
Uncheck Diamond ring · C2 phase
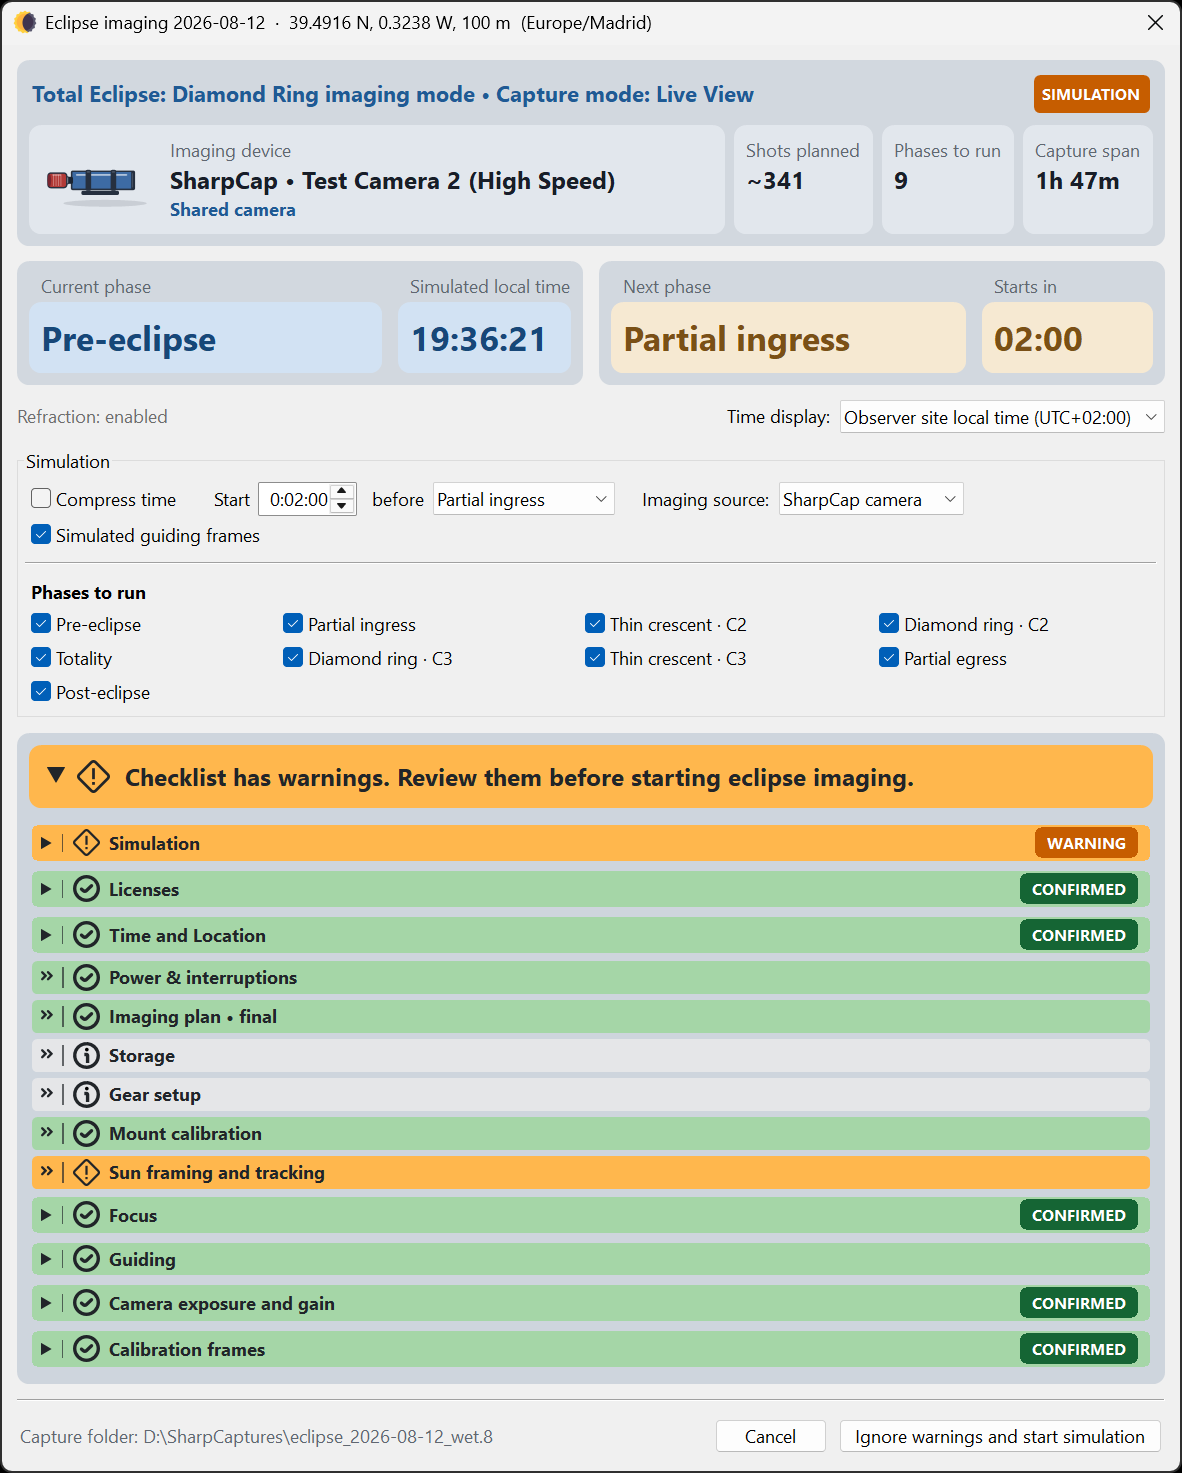(x=889, y=623)
